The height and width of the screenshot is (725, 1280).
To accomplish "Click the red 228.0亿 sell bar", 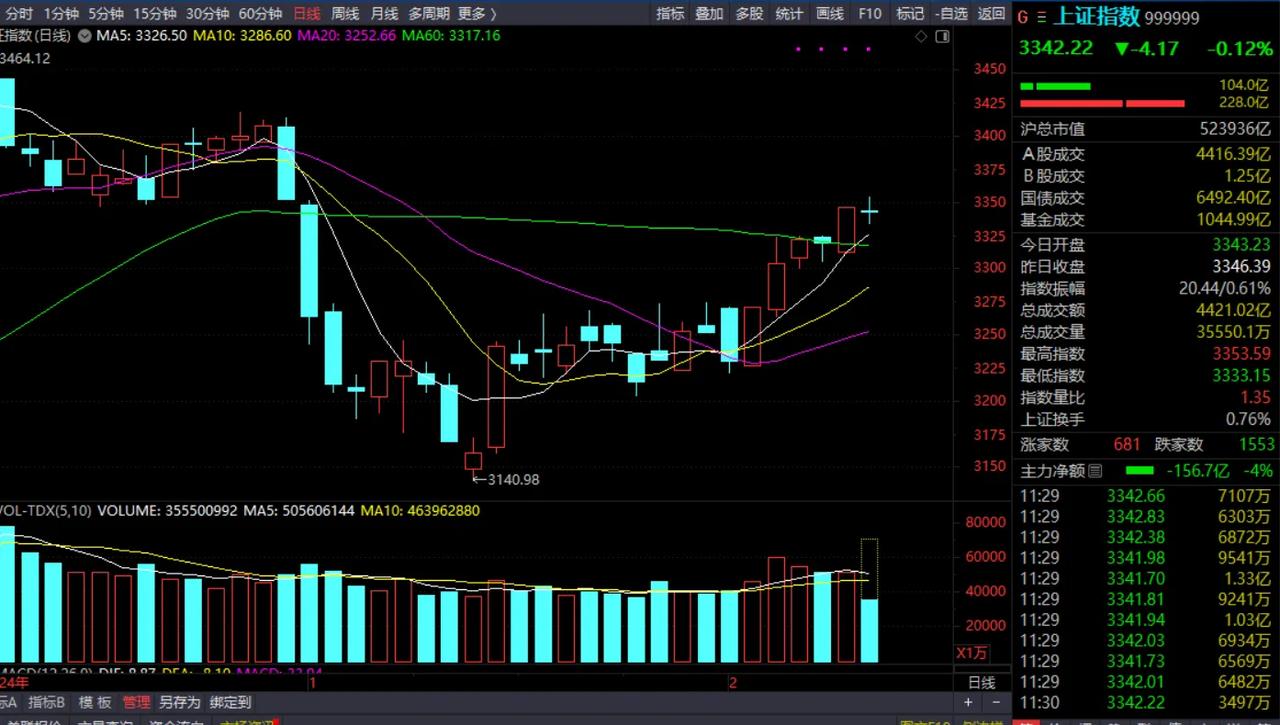I will pyautogui.click(x=1102, y=104).
